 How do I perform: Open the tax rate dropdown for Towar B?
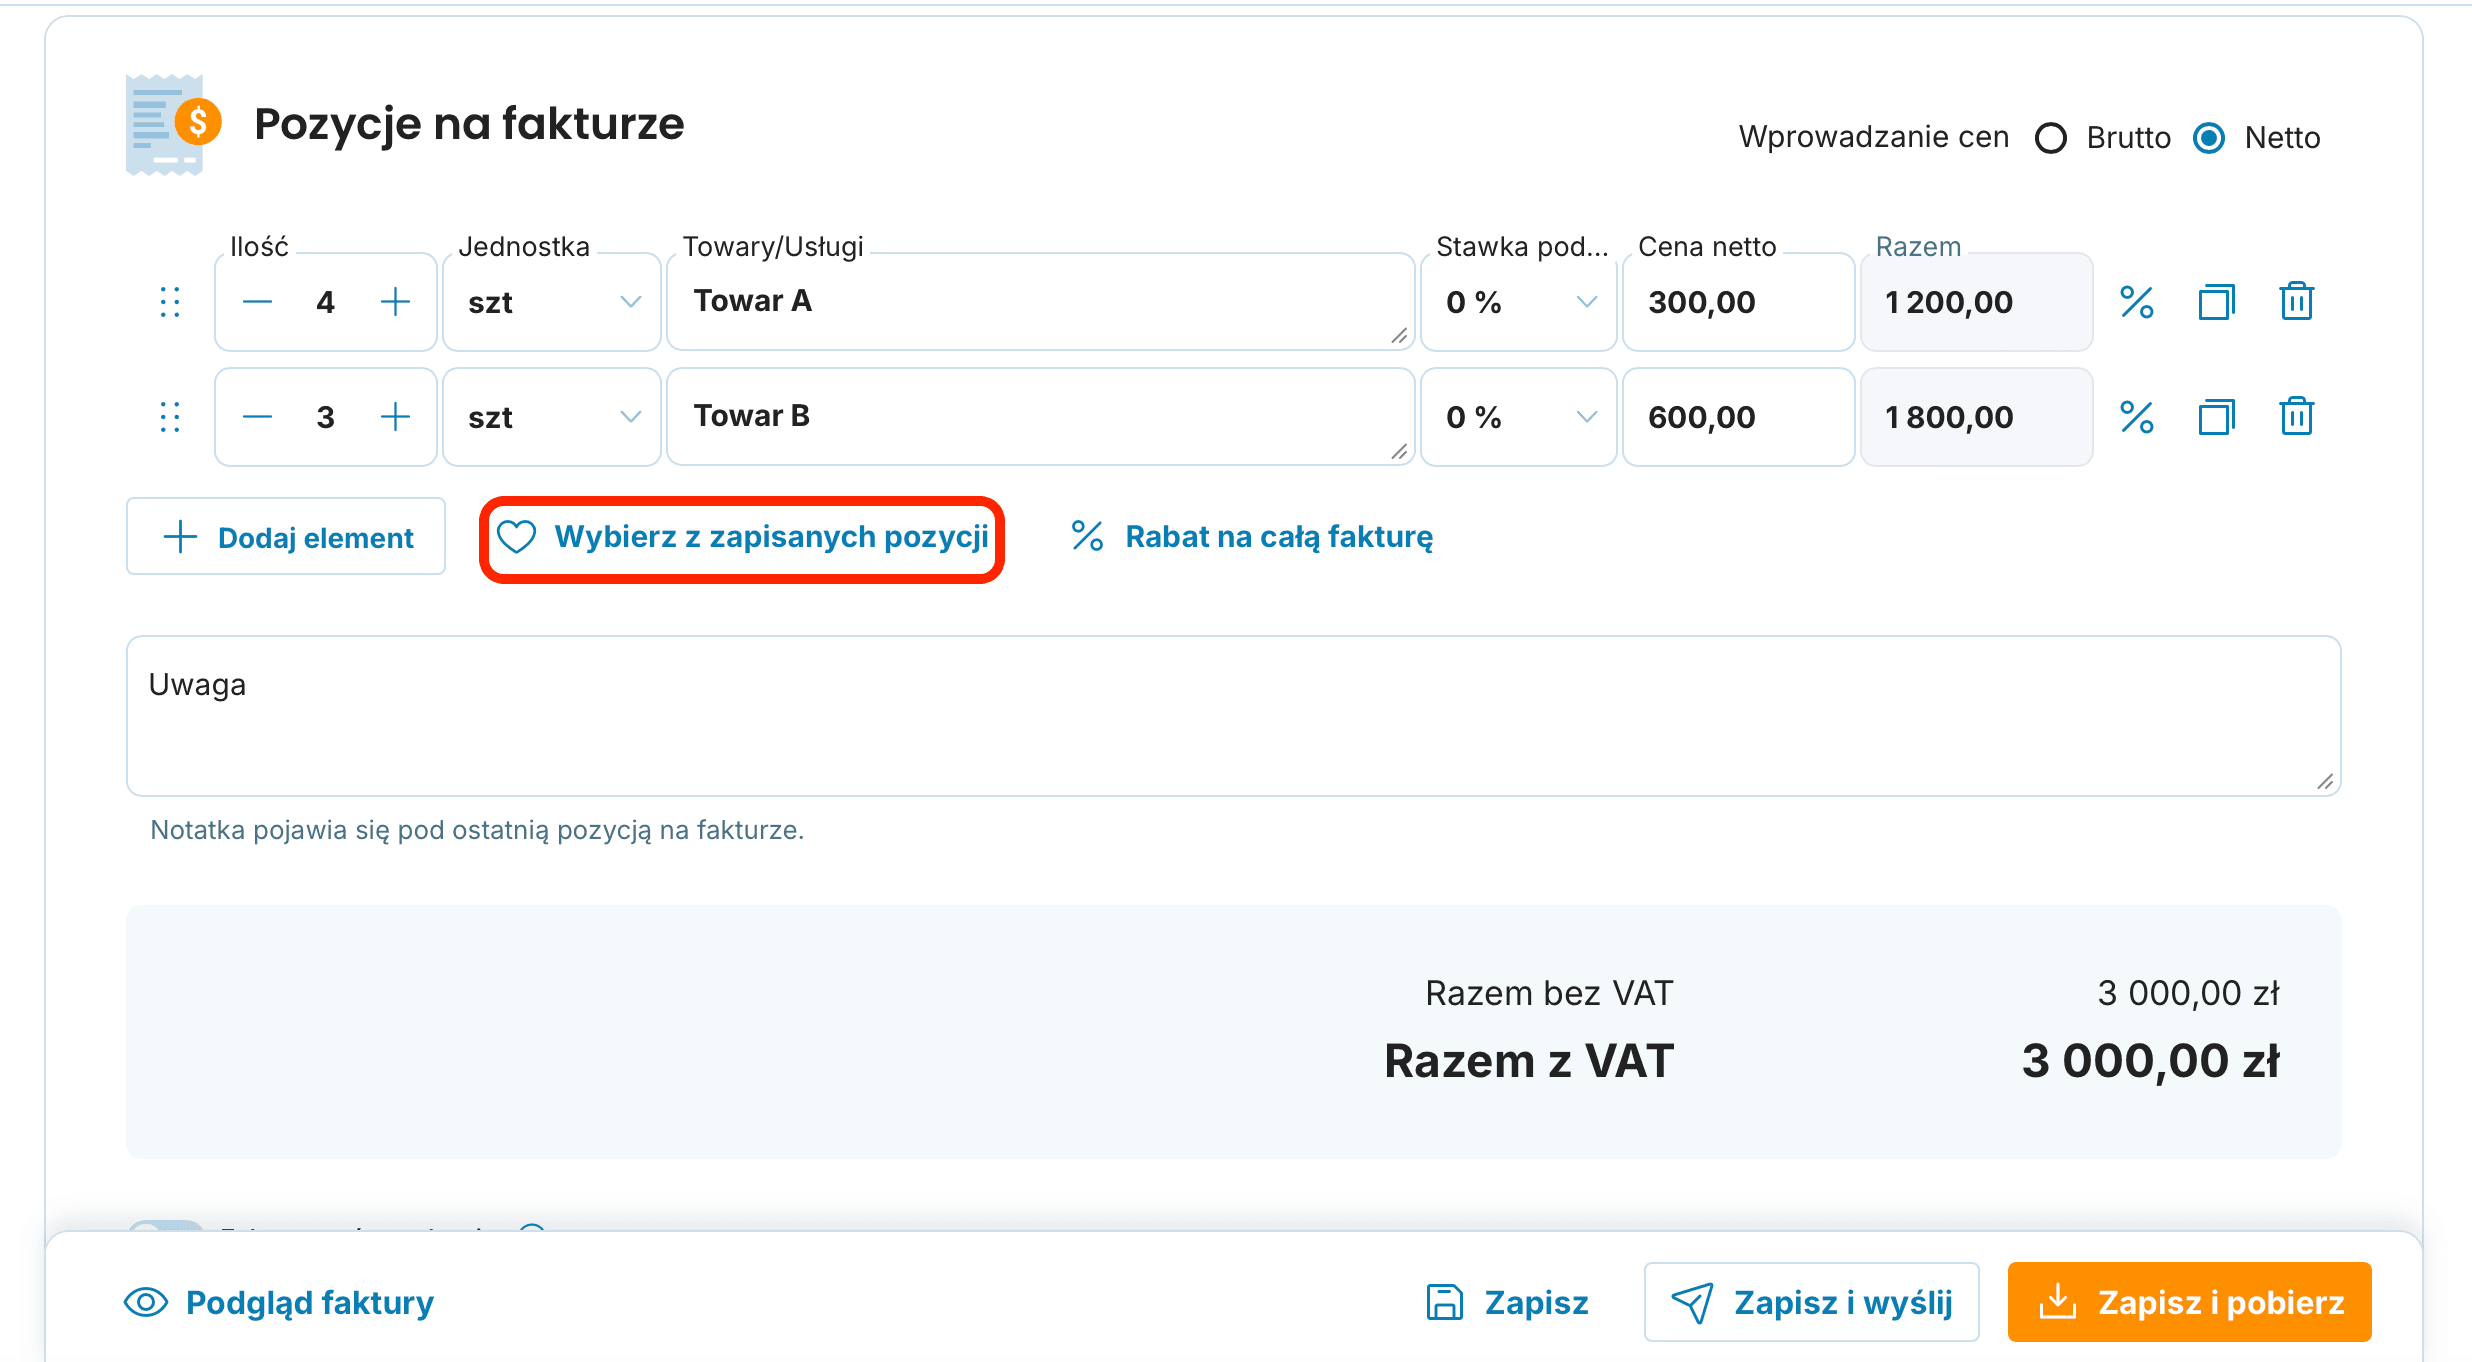1519,417
